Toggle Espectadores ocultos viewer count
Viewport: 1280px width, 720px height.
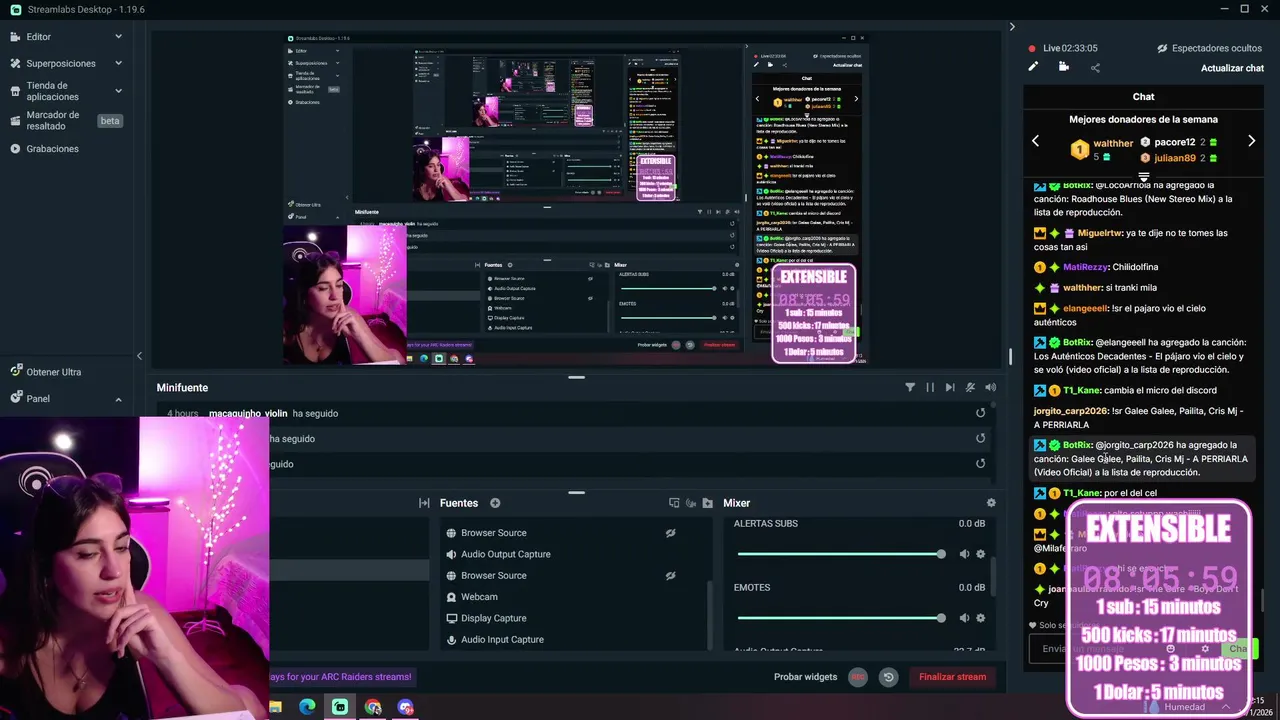click(1209, 48)
